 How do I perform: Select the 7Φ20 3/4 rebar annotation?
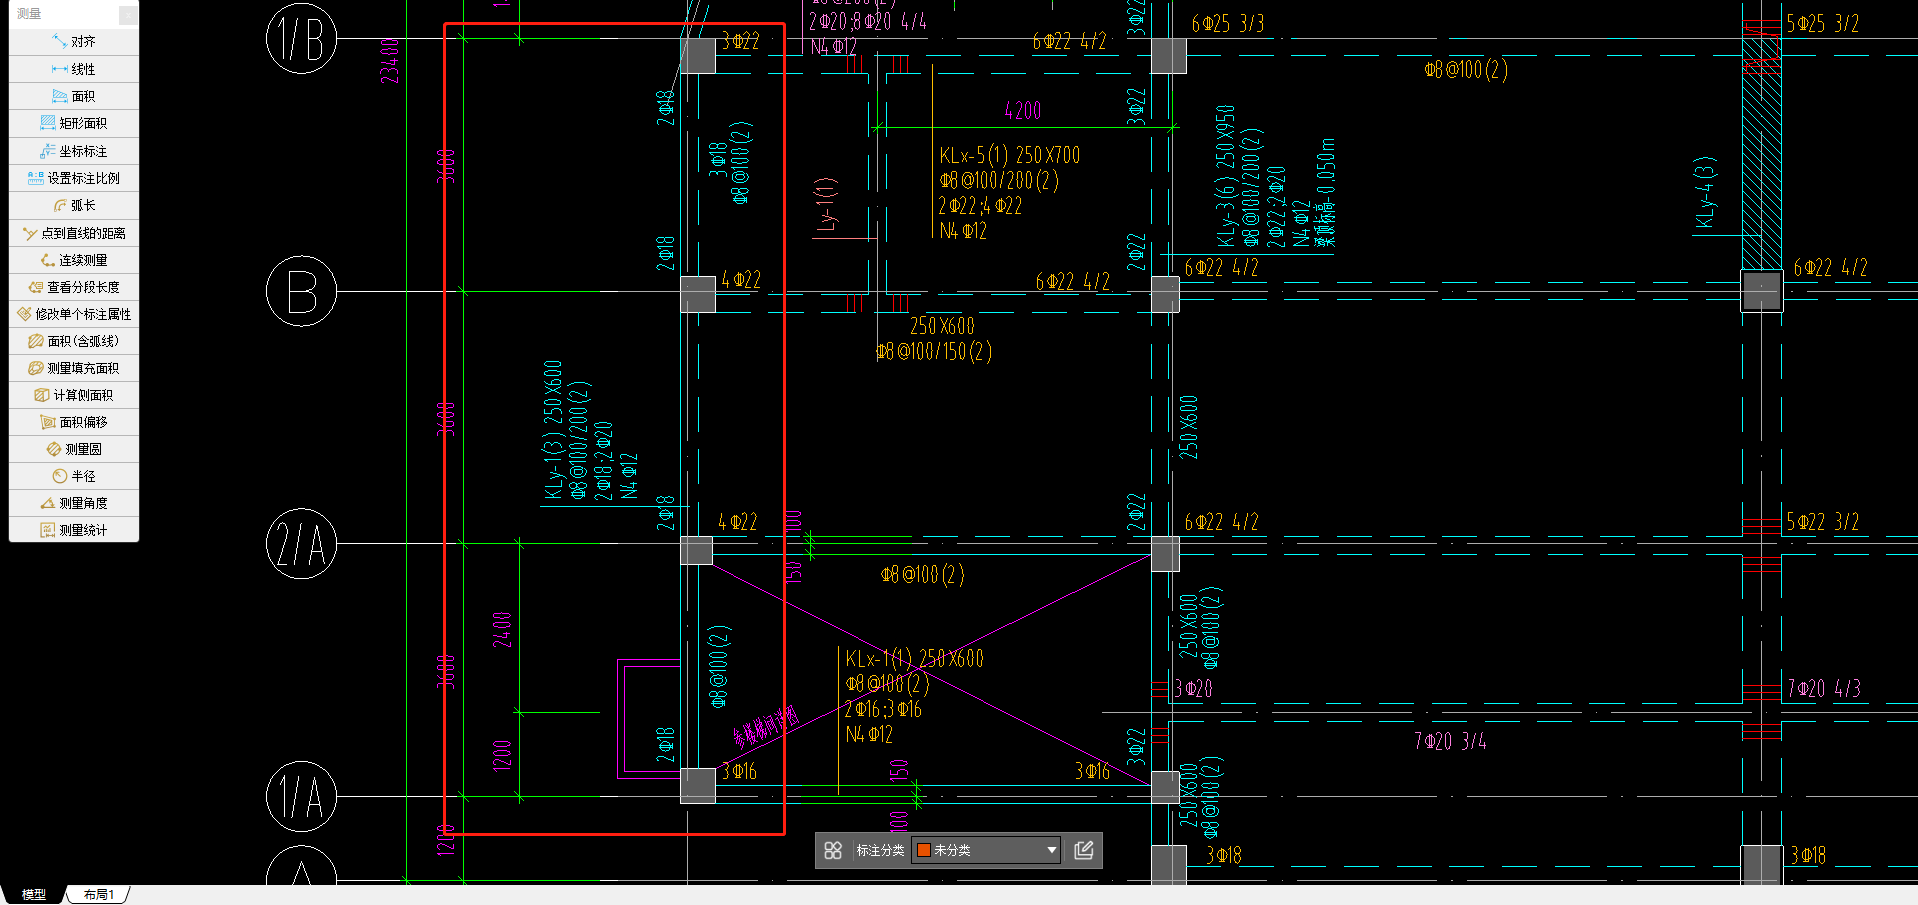click(x=1450, y=741)
